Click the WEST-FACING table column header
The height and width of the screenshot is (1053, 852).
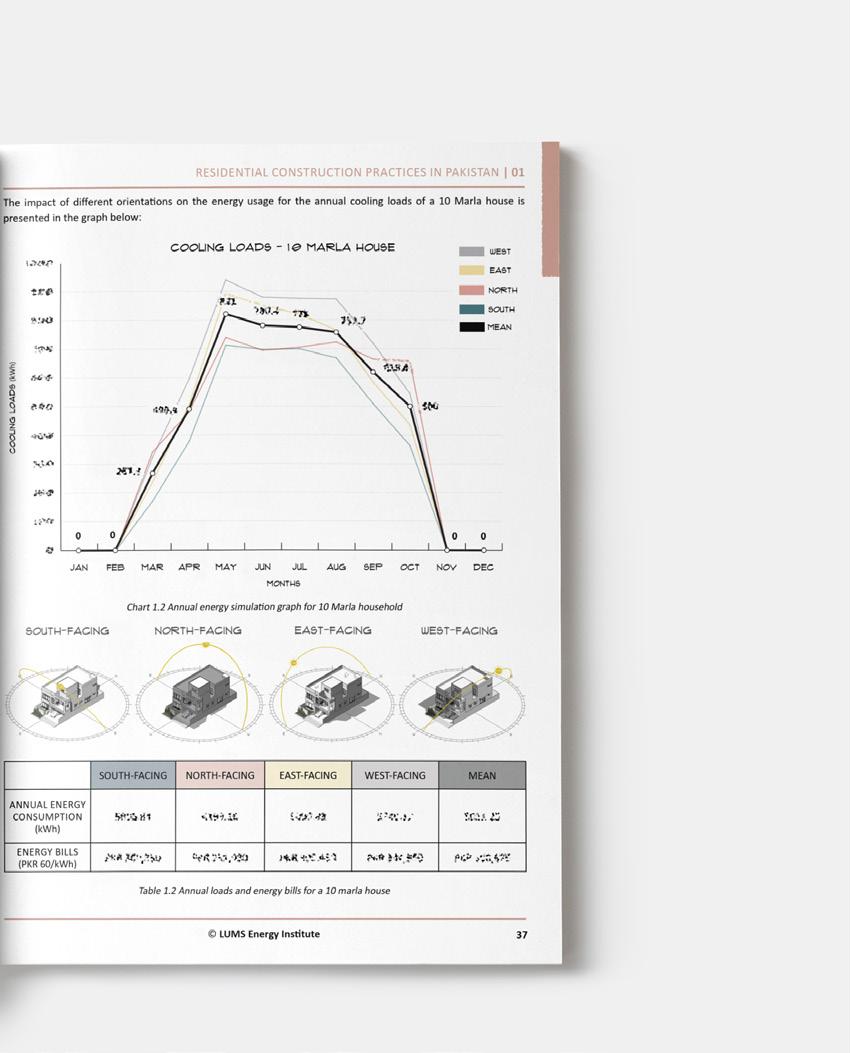click(395, 775)
